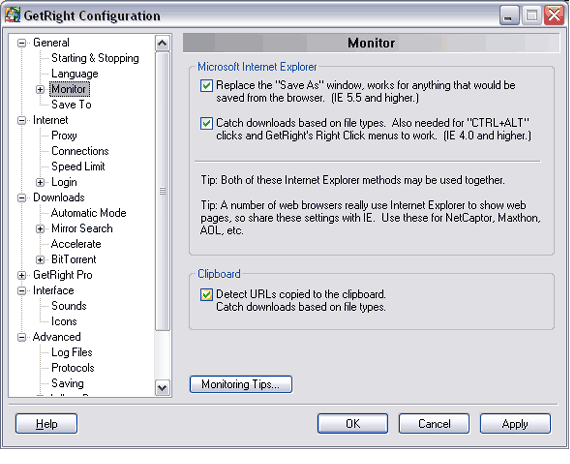This screenshot has height=464, width=570.
Task: Click the tree scrollbar down arrow
Action: coord(162,388)
